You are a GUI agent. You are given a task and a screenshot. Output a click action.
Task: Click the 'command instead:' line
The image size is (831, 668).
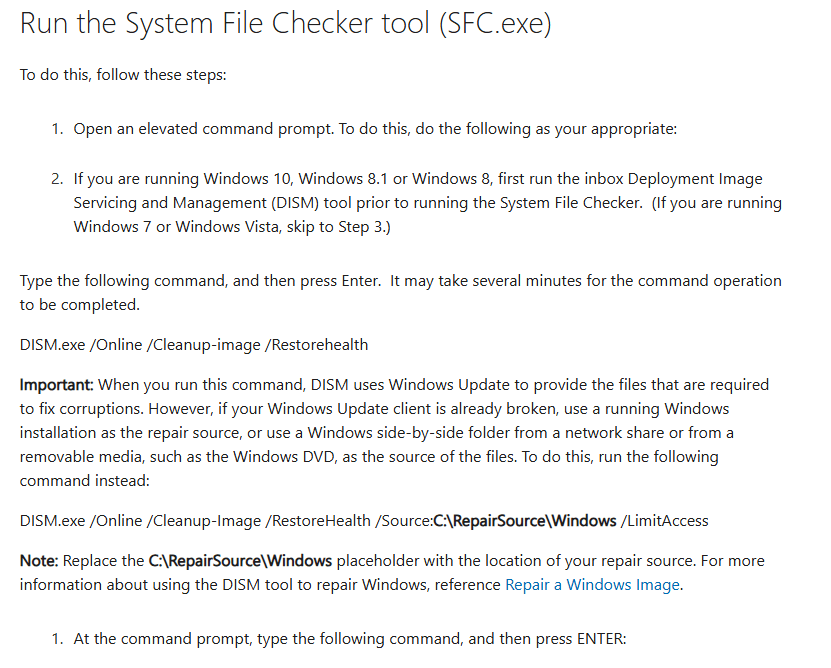pos(85,481)
